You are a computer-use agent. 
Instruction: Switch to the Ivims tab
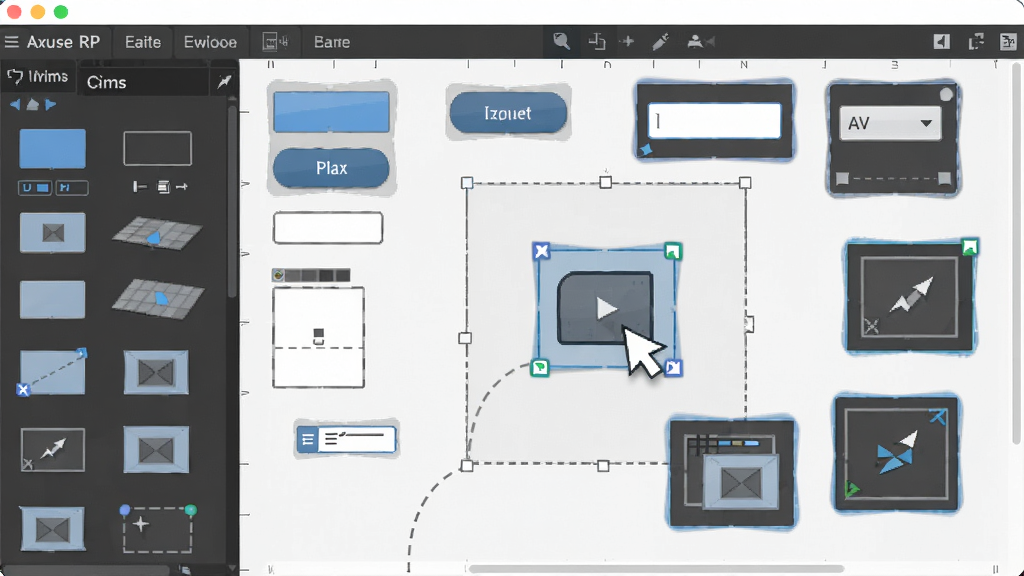coord(38,77)
